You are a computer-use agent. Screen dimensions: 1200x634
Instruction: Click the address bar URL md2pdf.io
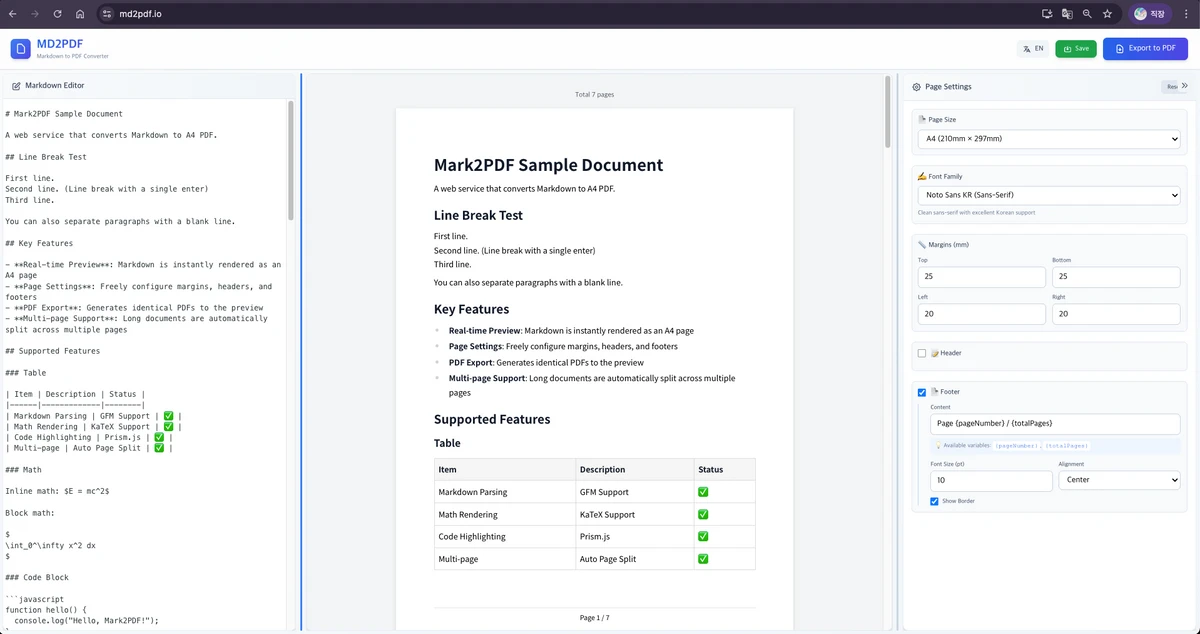coord(139,14)
